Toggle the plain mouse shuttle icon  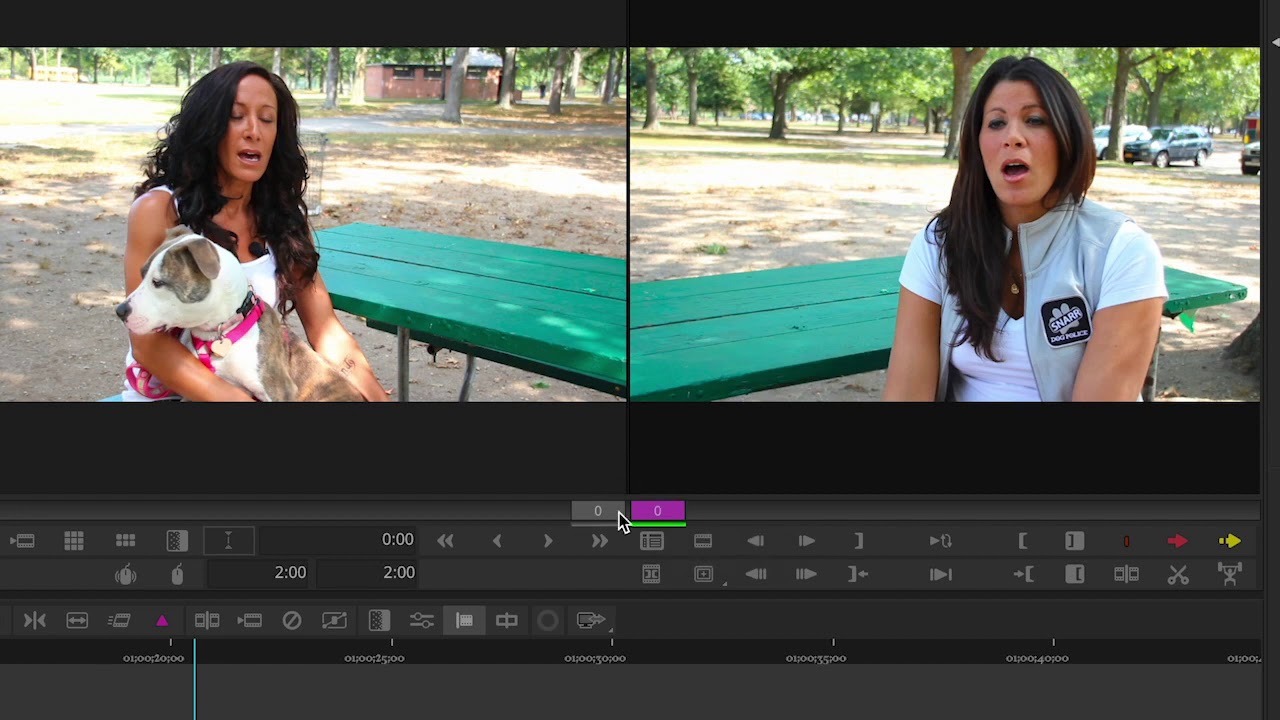coord(177,574)
